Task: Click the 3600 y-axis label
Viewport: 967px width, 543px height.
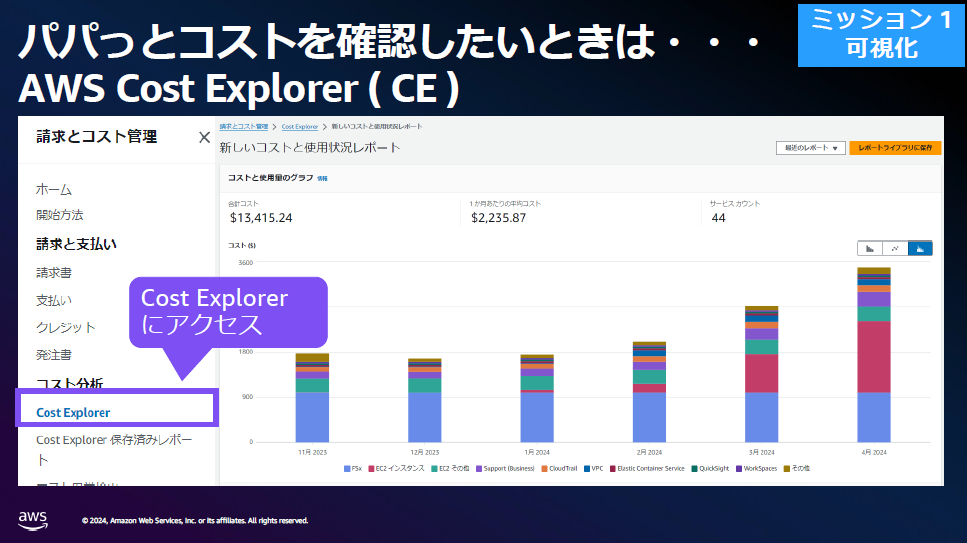Action: click(245, 263)
